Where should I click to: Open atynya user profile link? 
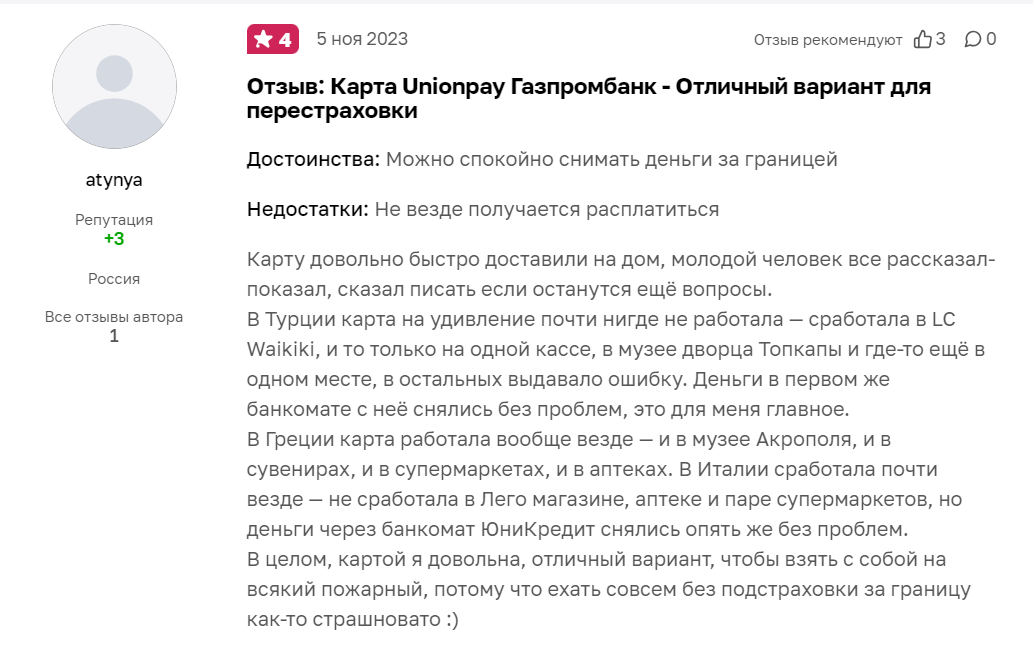pyautogui.click(x=114, y=181)
